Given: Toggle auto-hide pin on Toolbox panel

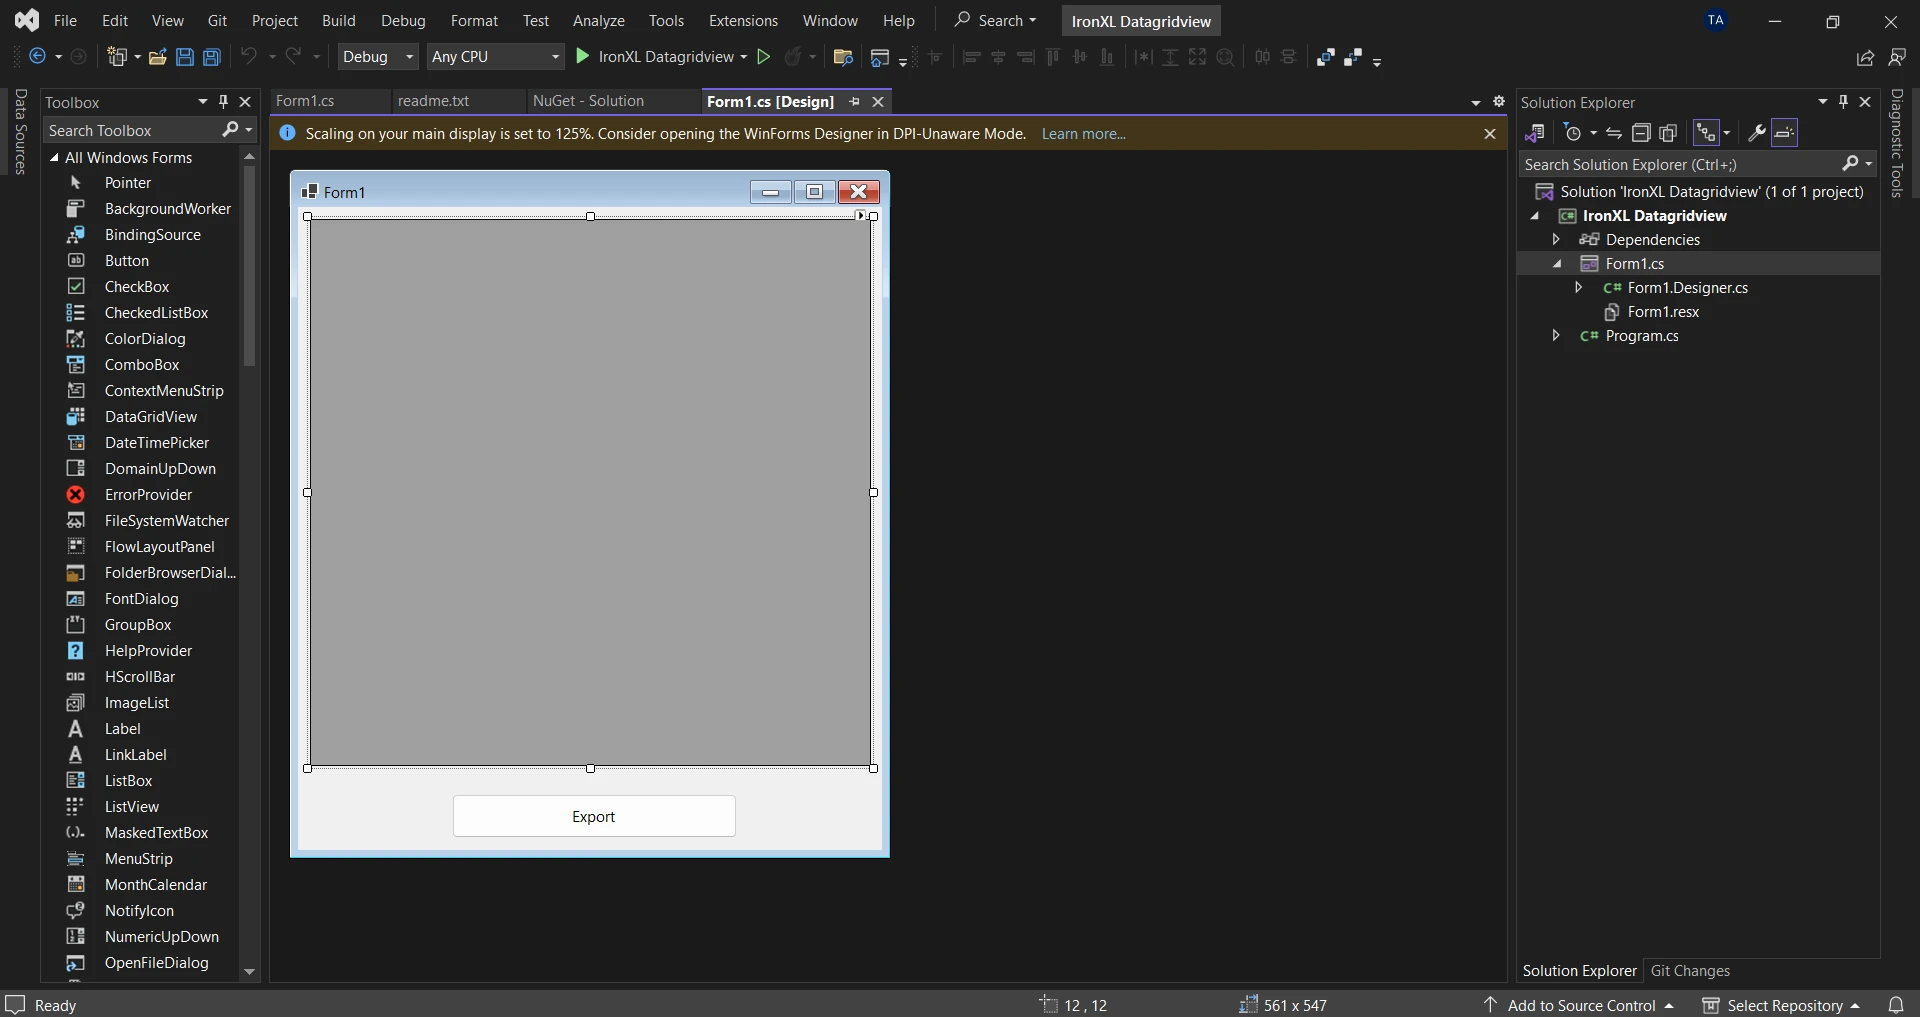Looking at the screenshot, I should (224, 102).
